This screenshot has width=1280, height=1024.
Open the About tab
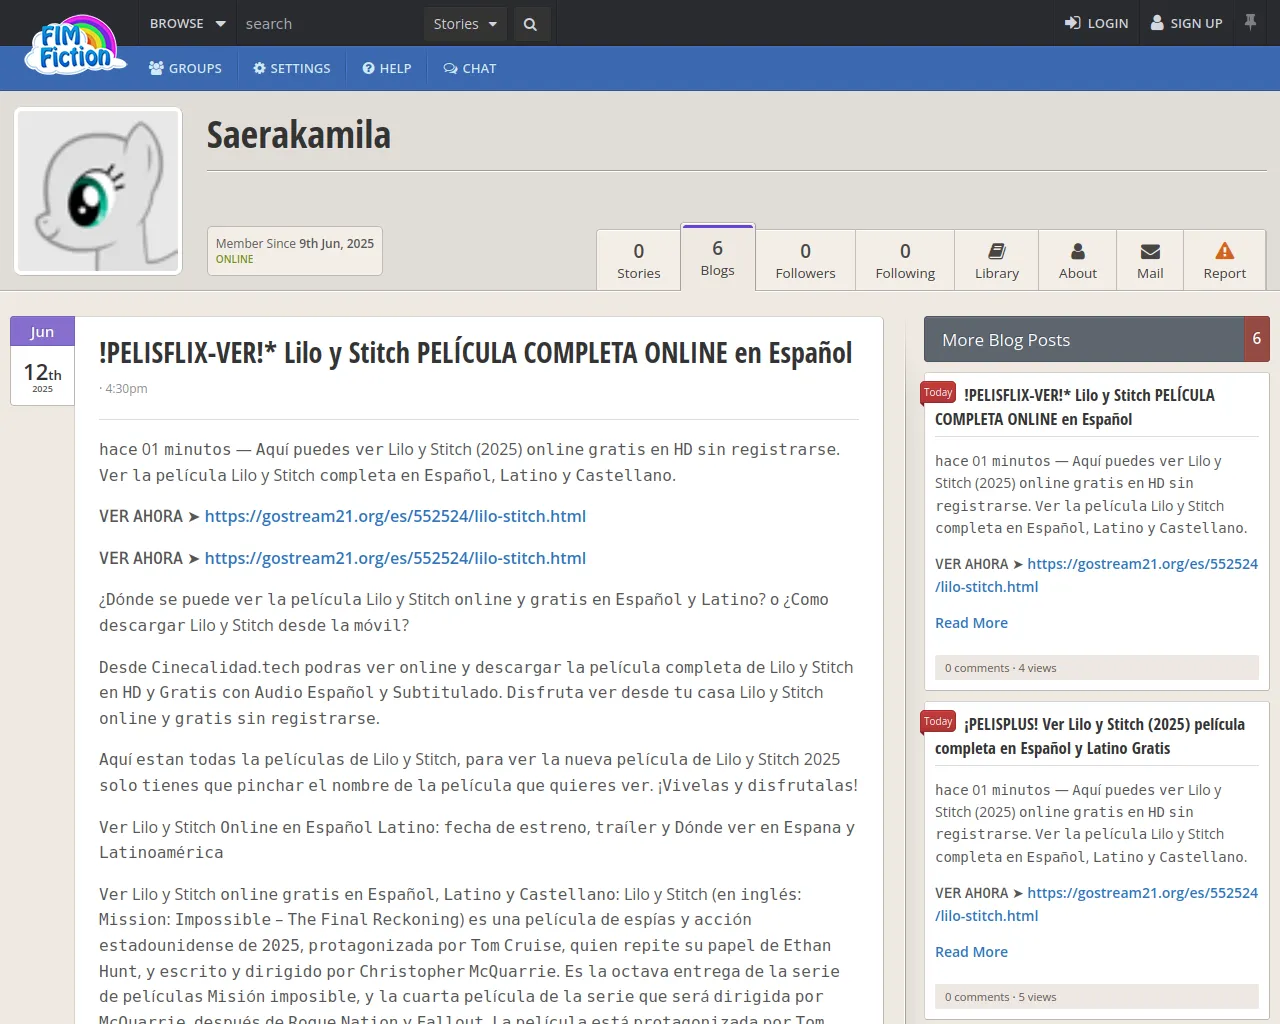(1078, 260)
